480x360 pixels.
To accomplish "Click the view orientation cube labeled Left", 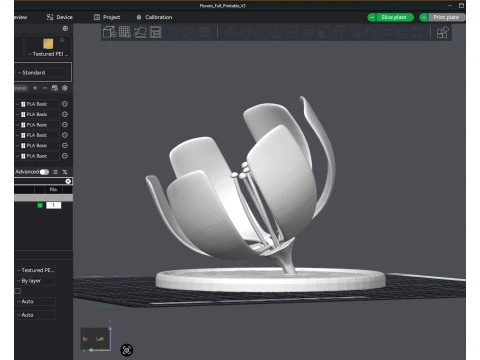I will [x=96, y=339].
